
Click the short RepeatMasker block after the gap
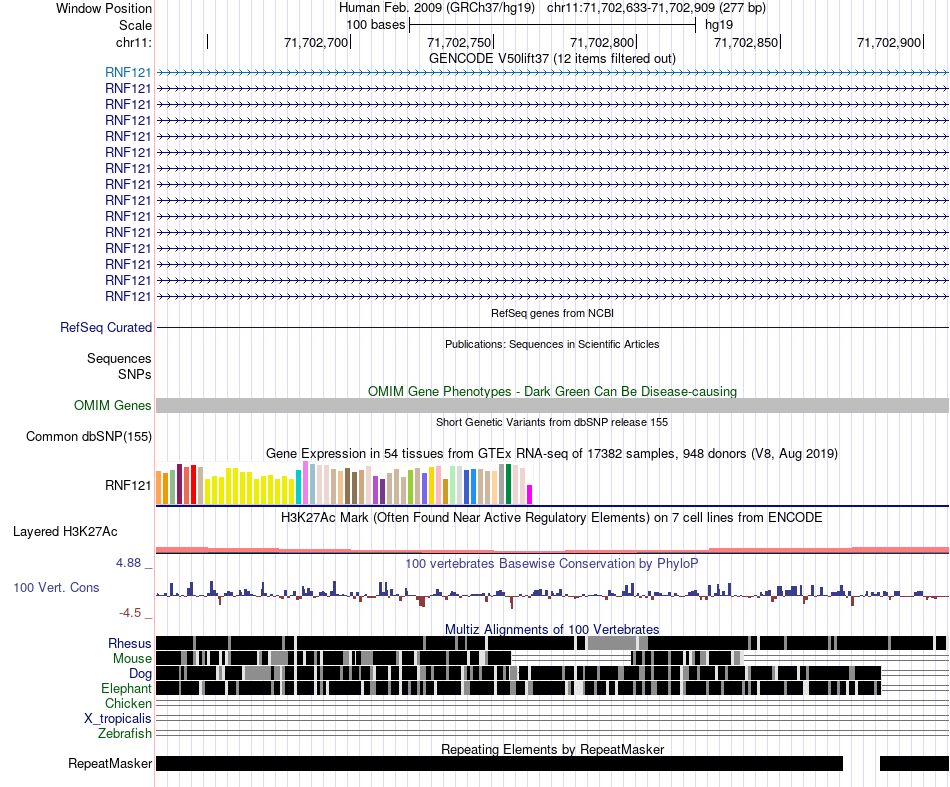(914, 763)
